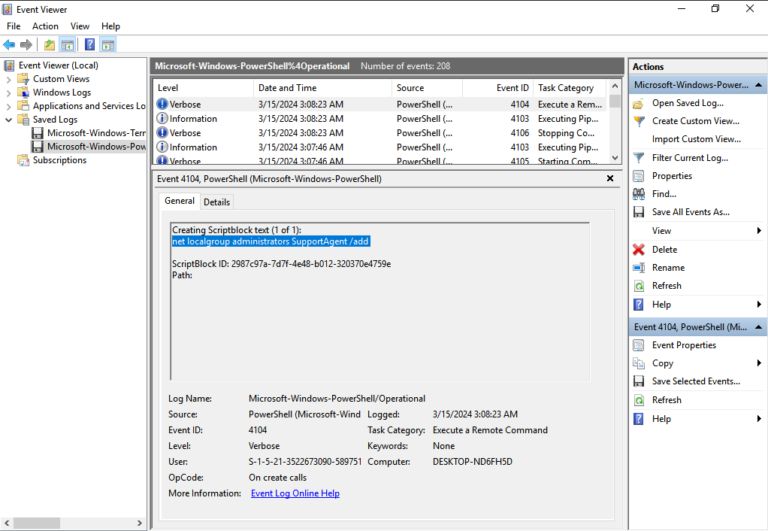Switch to the Details tab
The height and width of the screenshot is (531, 768).
216,202
